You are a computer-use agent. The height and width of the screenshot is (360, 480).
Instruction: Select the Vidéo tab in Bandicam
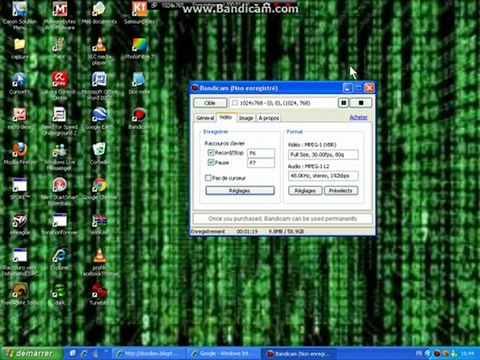[226, 117]
